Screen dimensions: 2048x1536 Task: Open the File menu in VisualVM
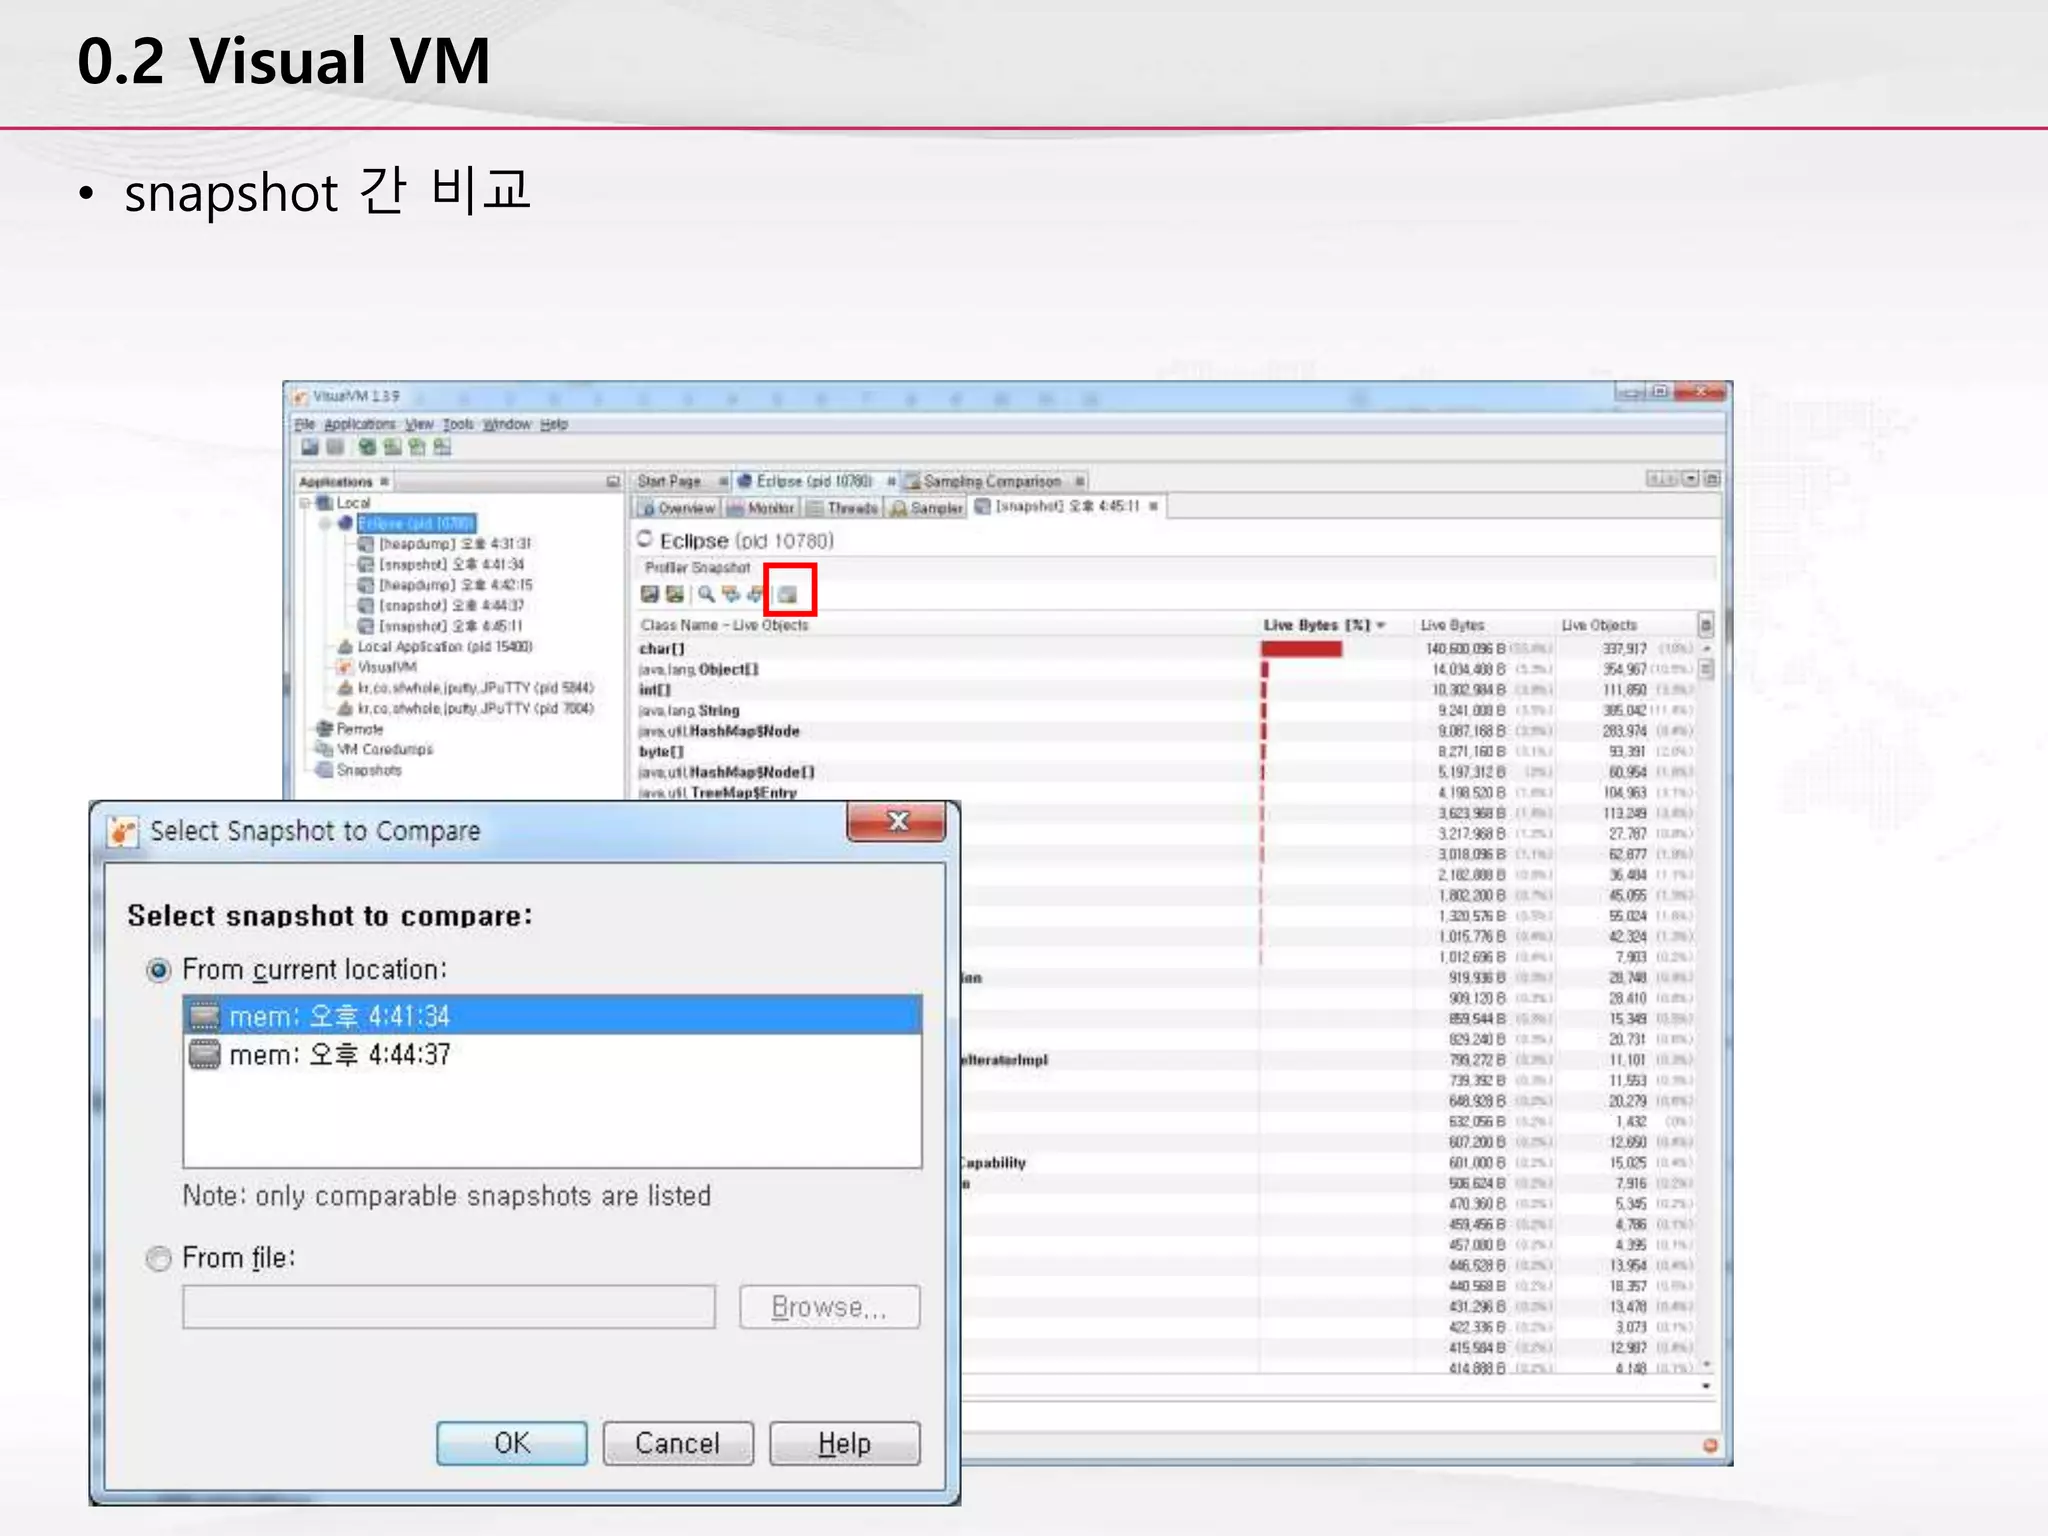pos(304,424)
